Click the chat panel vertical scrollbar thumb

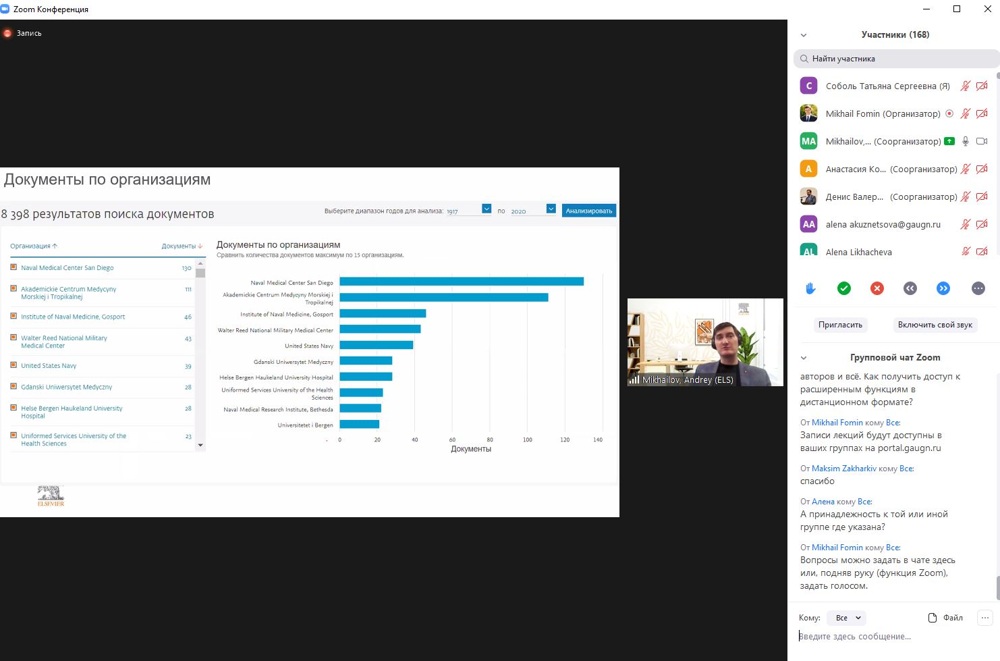pos(997,588)
